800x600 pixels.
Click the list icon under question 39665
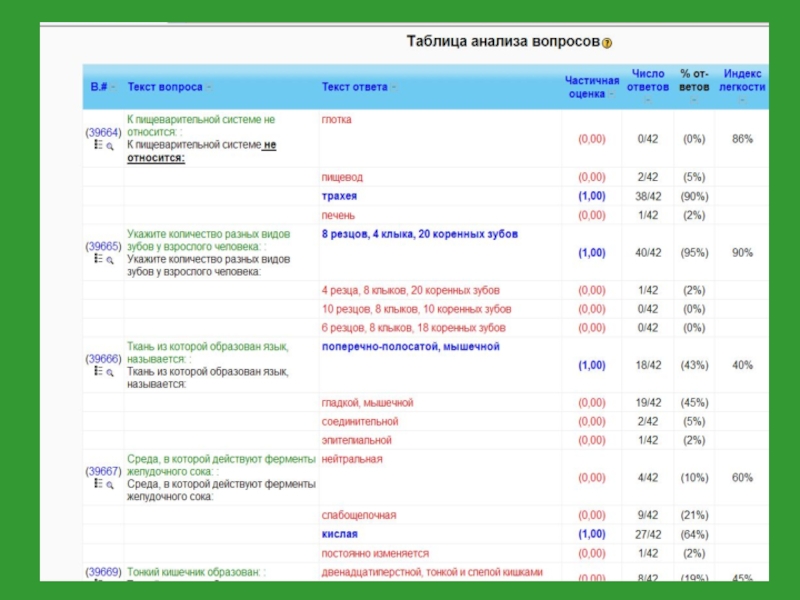98,259
